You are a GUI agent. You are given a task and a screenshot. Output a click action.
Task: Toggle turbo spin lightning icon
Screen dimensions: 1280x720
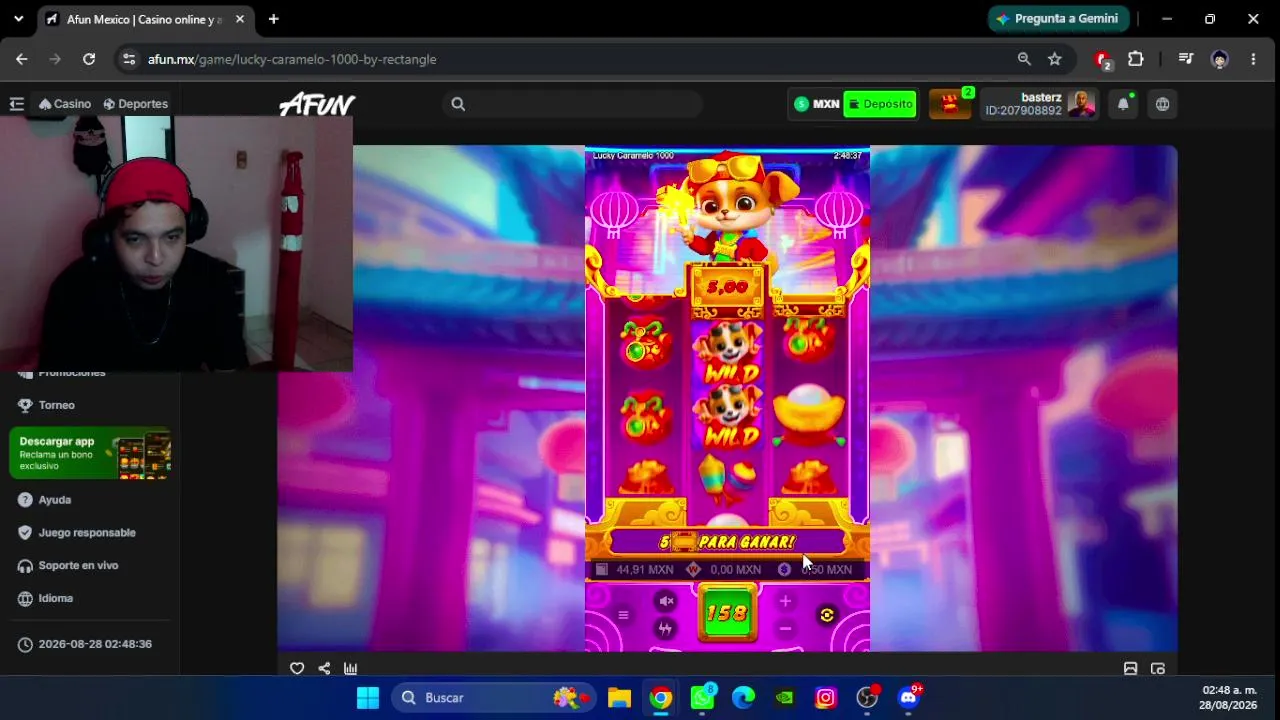coord(666,629)
